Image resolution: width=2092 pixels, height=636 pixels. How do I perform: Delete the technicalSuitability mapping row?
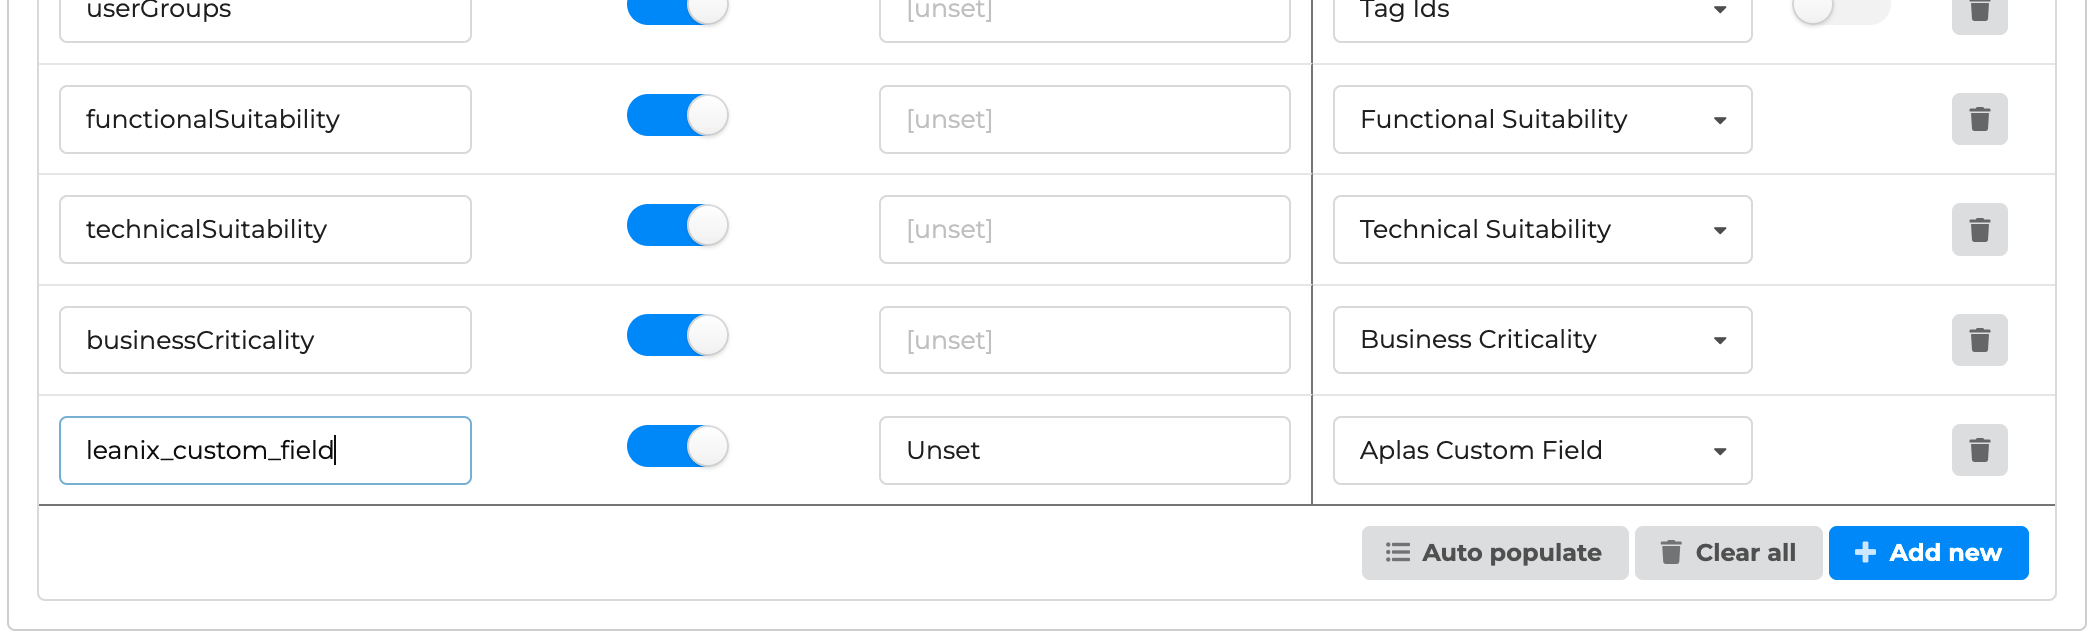point(1979,229)
